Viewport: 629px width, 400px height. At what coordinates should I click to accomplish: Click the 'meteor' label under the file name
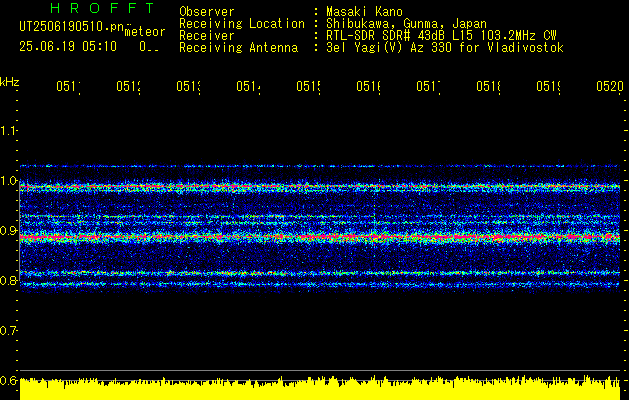145,31
